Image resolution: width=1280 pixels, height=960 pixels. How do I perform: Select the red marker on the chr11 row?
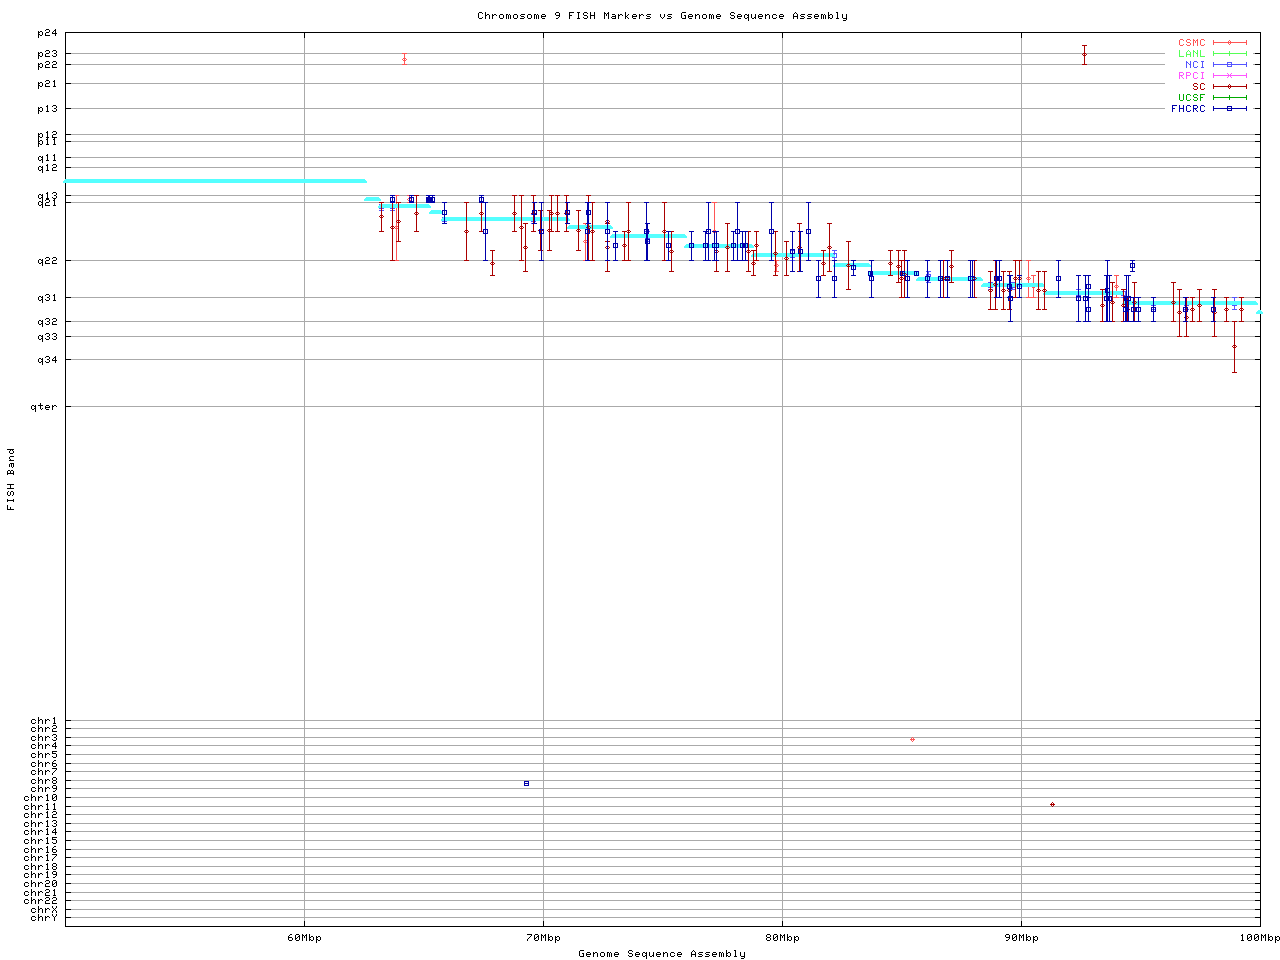tap(1052, 804)
